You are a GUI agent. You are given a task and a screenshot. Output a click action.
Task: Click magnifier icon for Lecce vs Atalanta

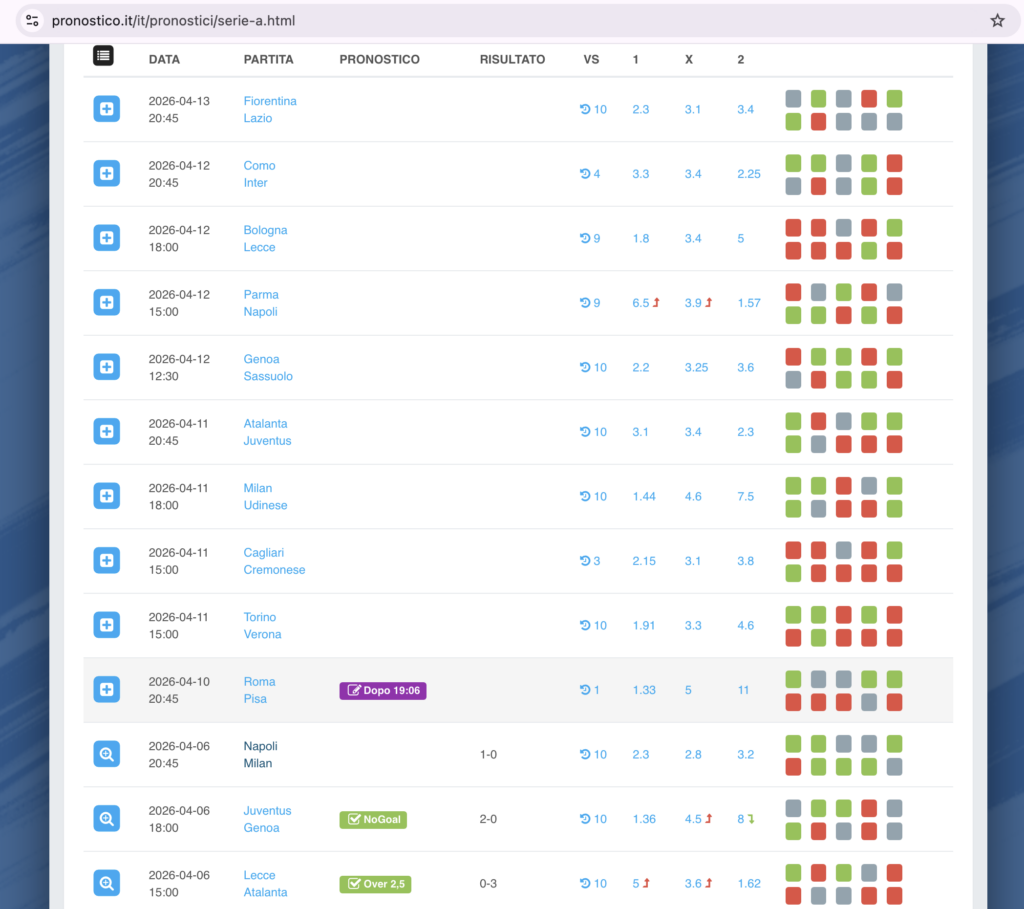[107, 883]
